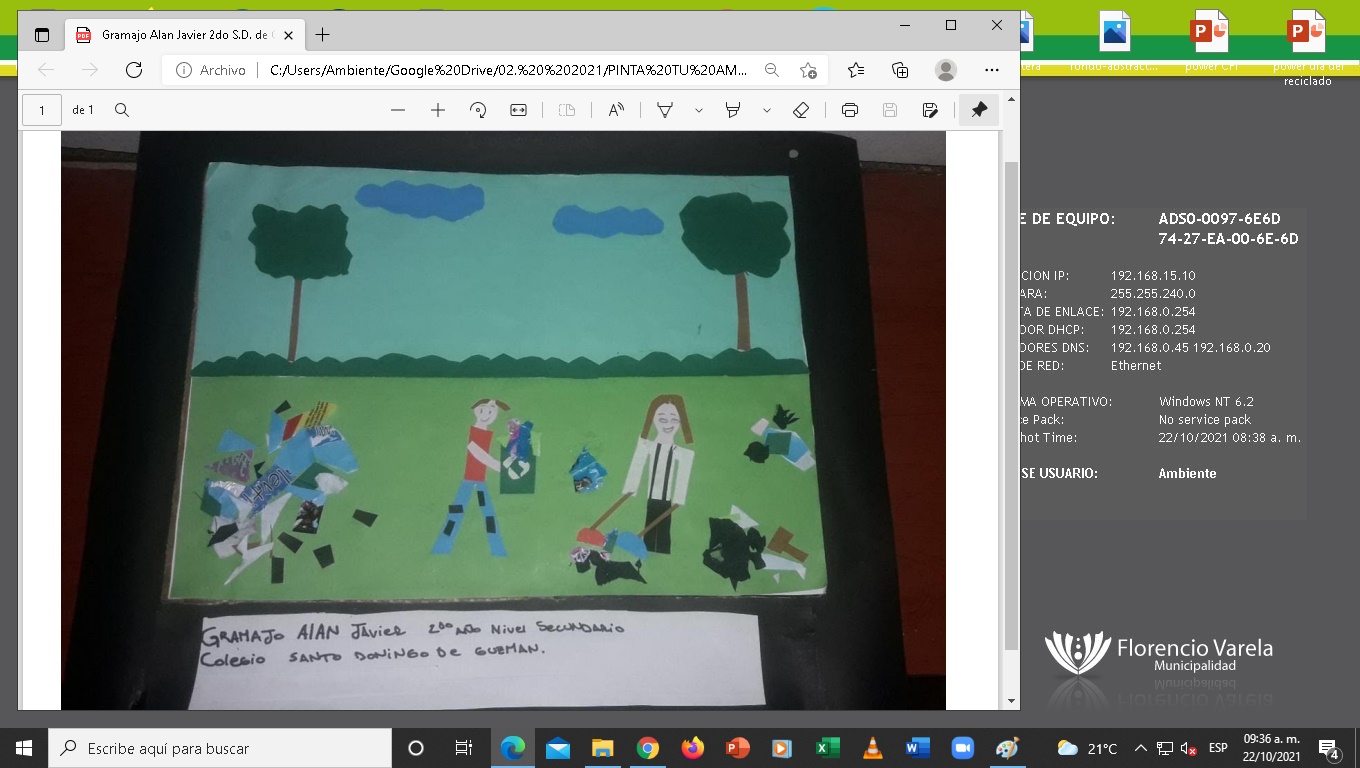Click the Archivo site information button
1360x768 pixels.
(x=211, y=70)
